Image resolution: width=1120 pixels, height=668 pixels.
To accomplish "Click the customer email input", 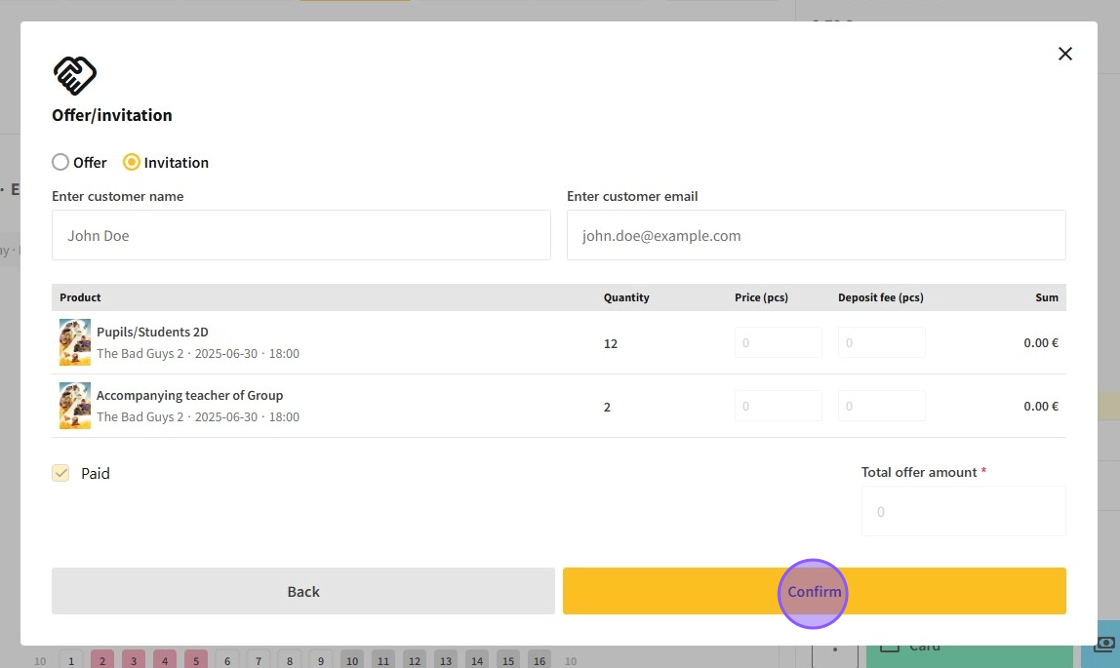I will [x=815, y=236].
